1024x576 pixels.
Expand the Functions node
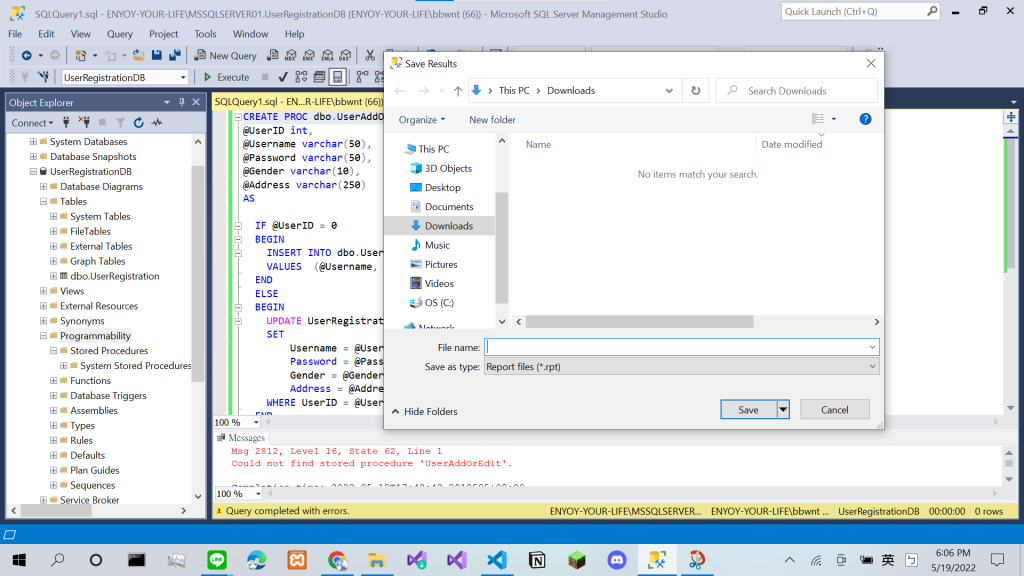pos(54,381)
